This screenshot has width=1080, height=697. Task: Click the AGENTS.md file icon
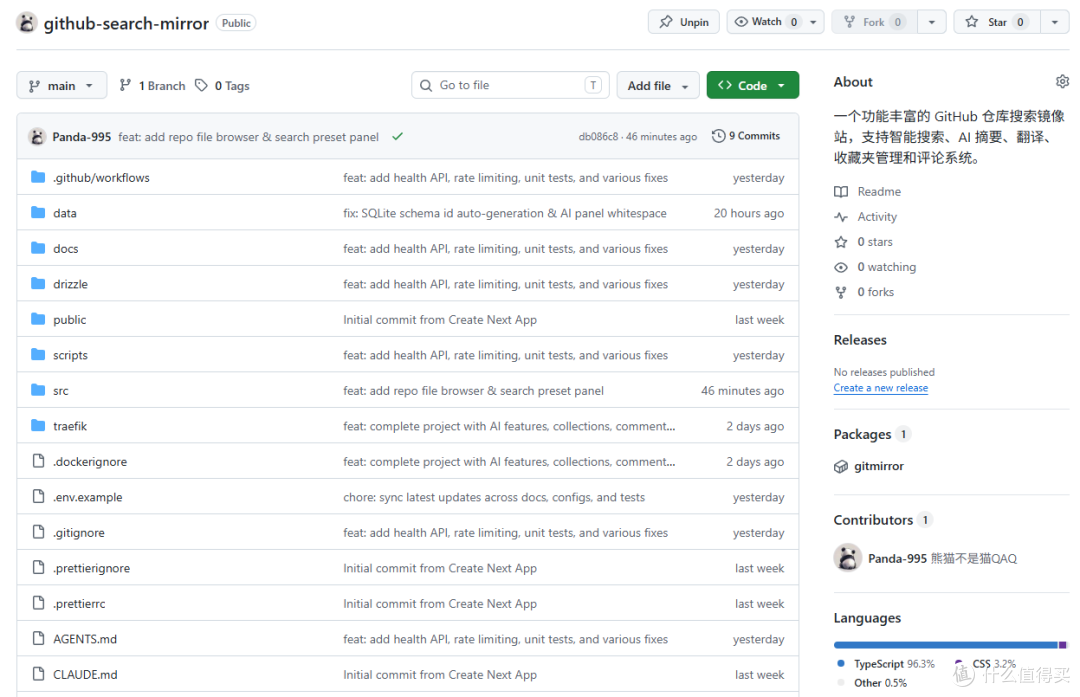[39, 638]
